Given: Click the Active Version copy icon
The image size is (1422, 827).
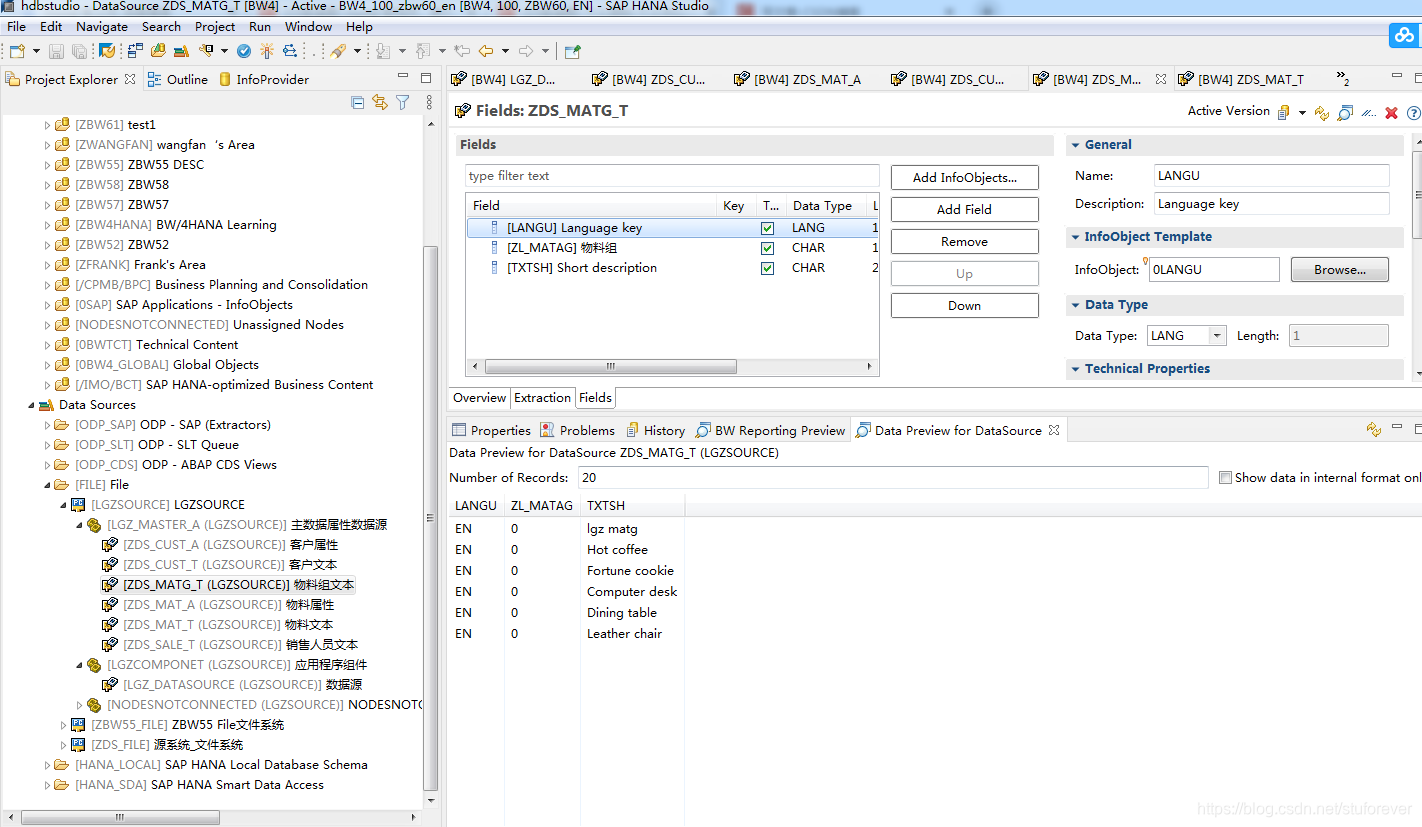Looking at the screenshot, I should click(1284, 112).
